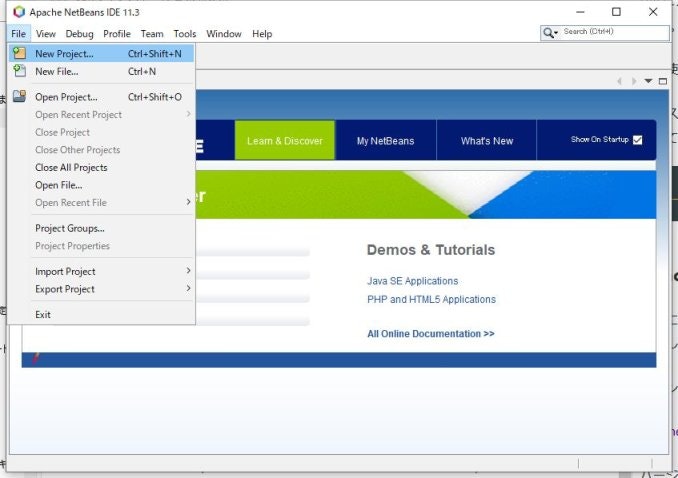
Task: Maximize the editor window icon
Action: click(663, 81)
